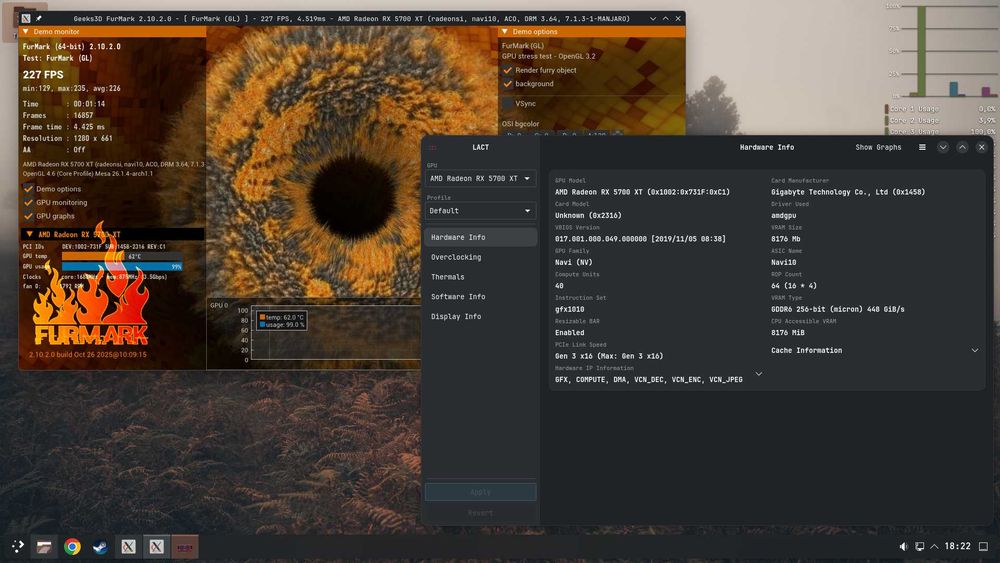1000x563 pixels.
Task: Expand Hardware IP Information details
Action: click(758, 374)
